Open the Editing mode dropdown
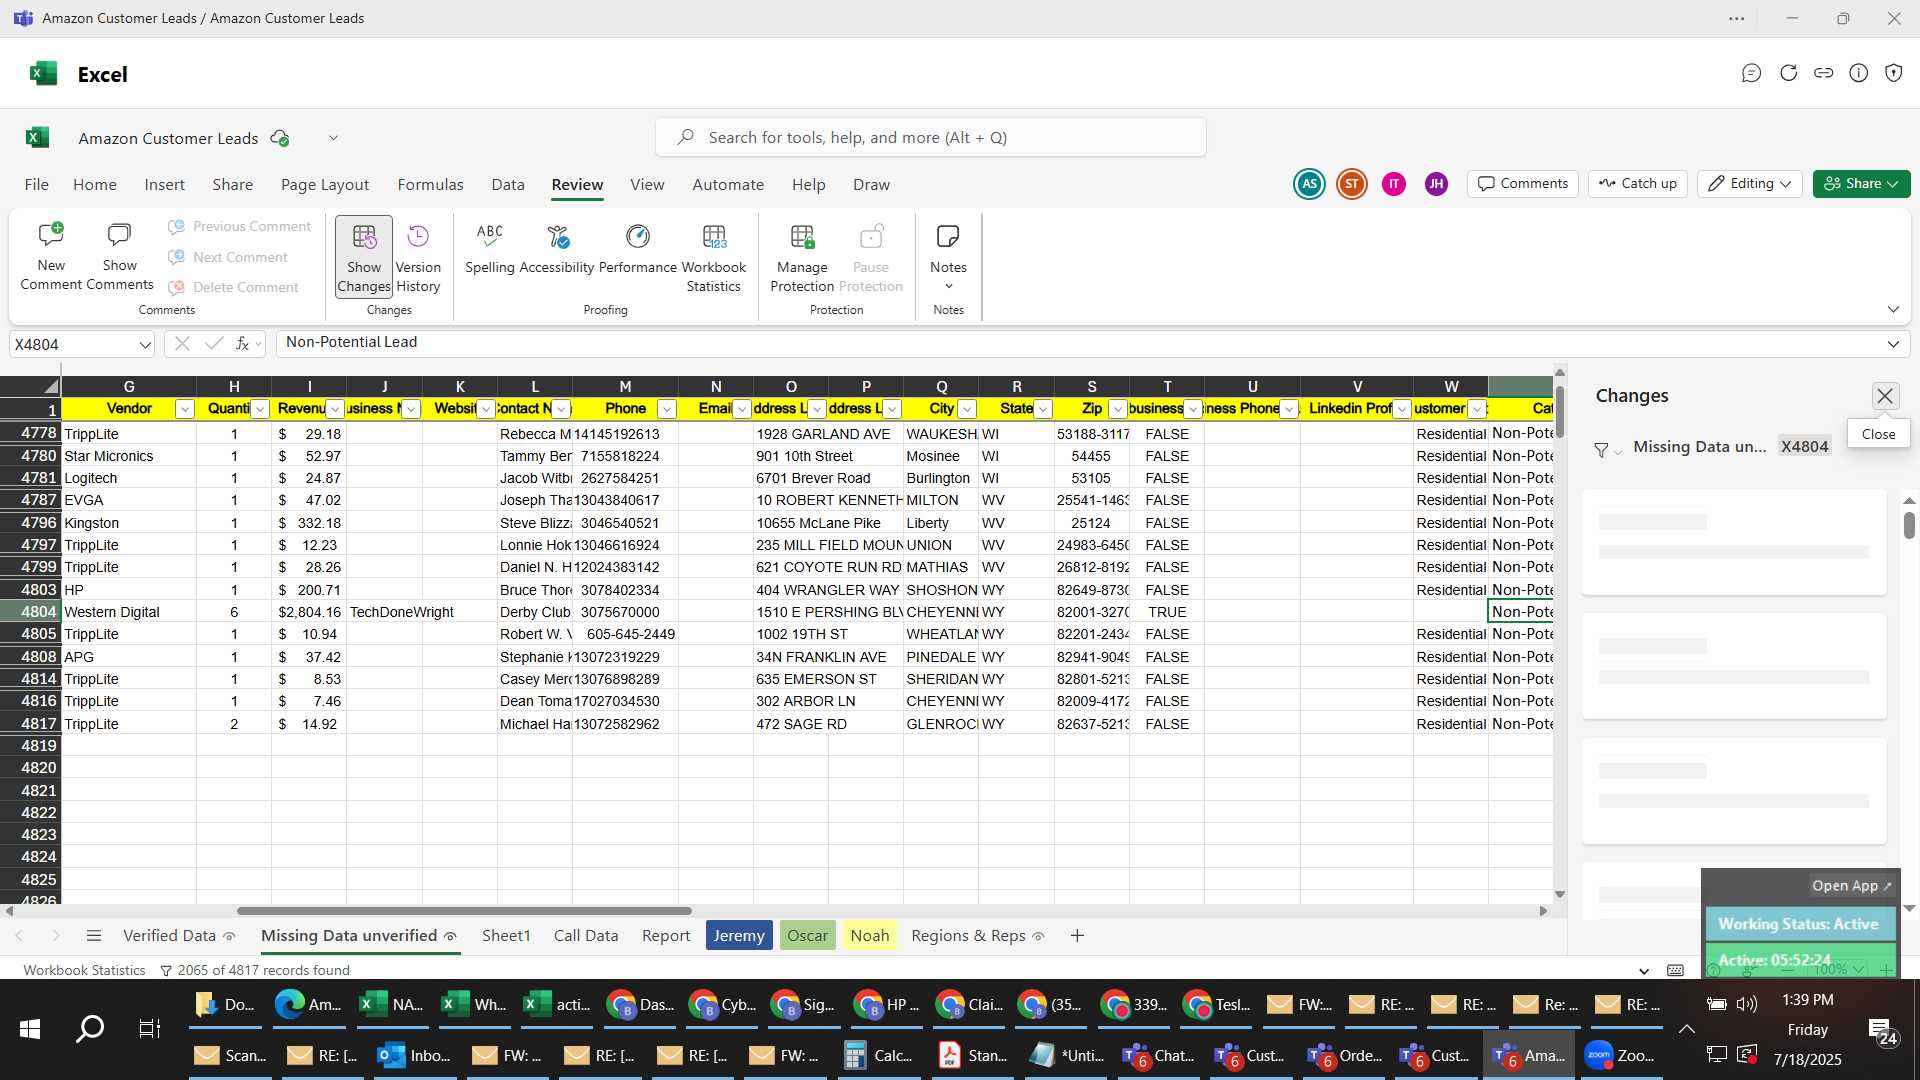 [x=1749, y=184]
